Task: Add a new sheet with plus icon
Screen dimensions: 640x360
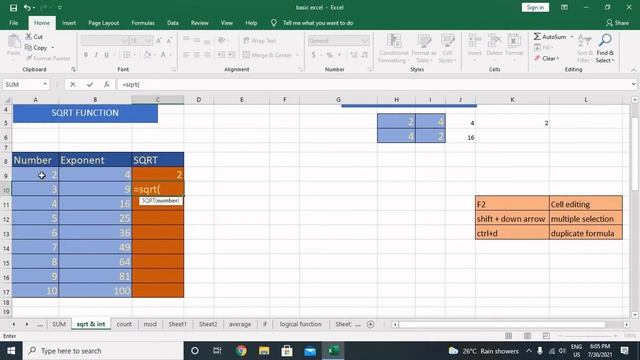Action: pos(371,324)
